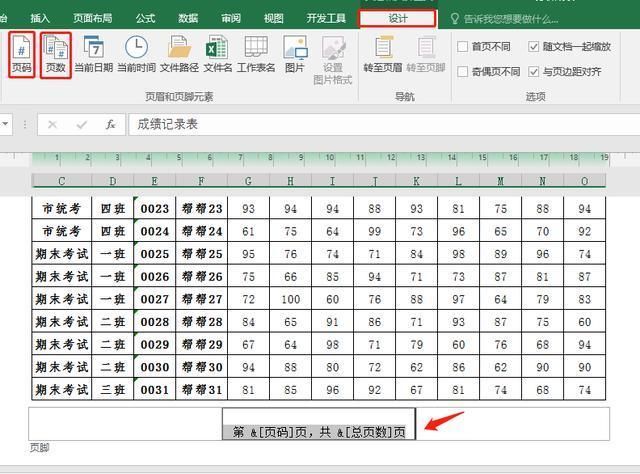The width and height of the screenshot is (640, 474).
Task: Select column O header
Action: (x=584, y=181)
